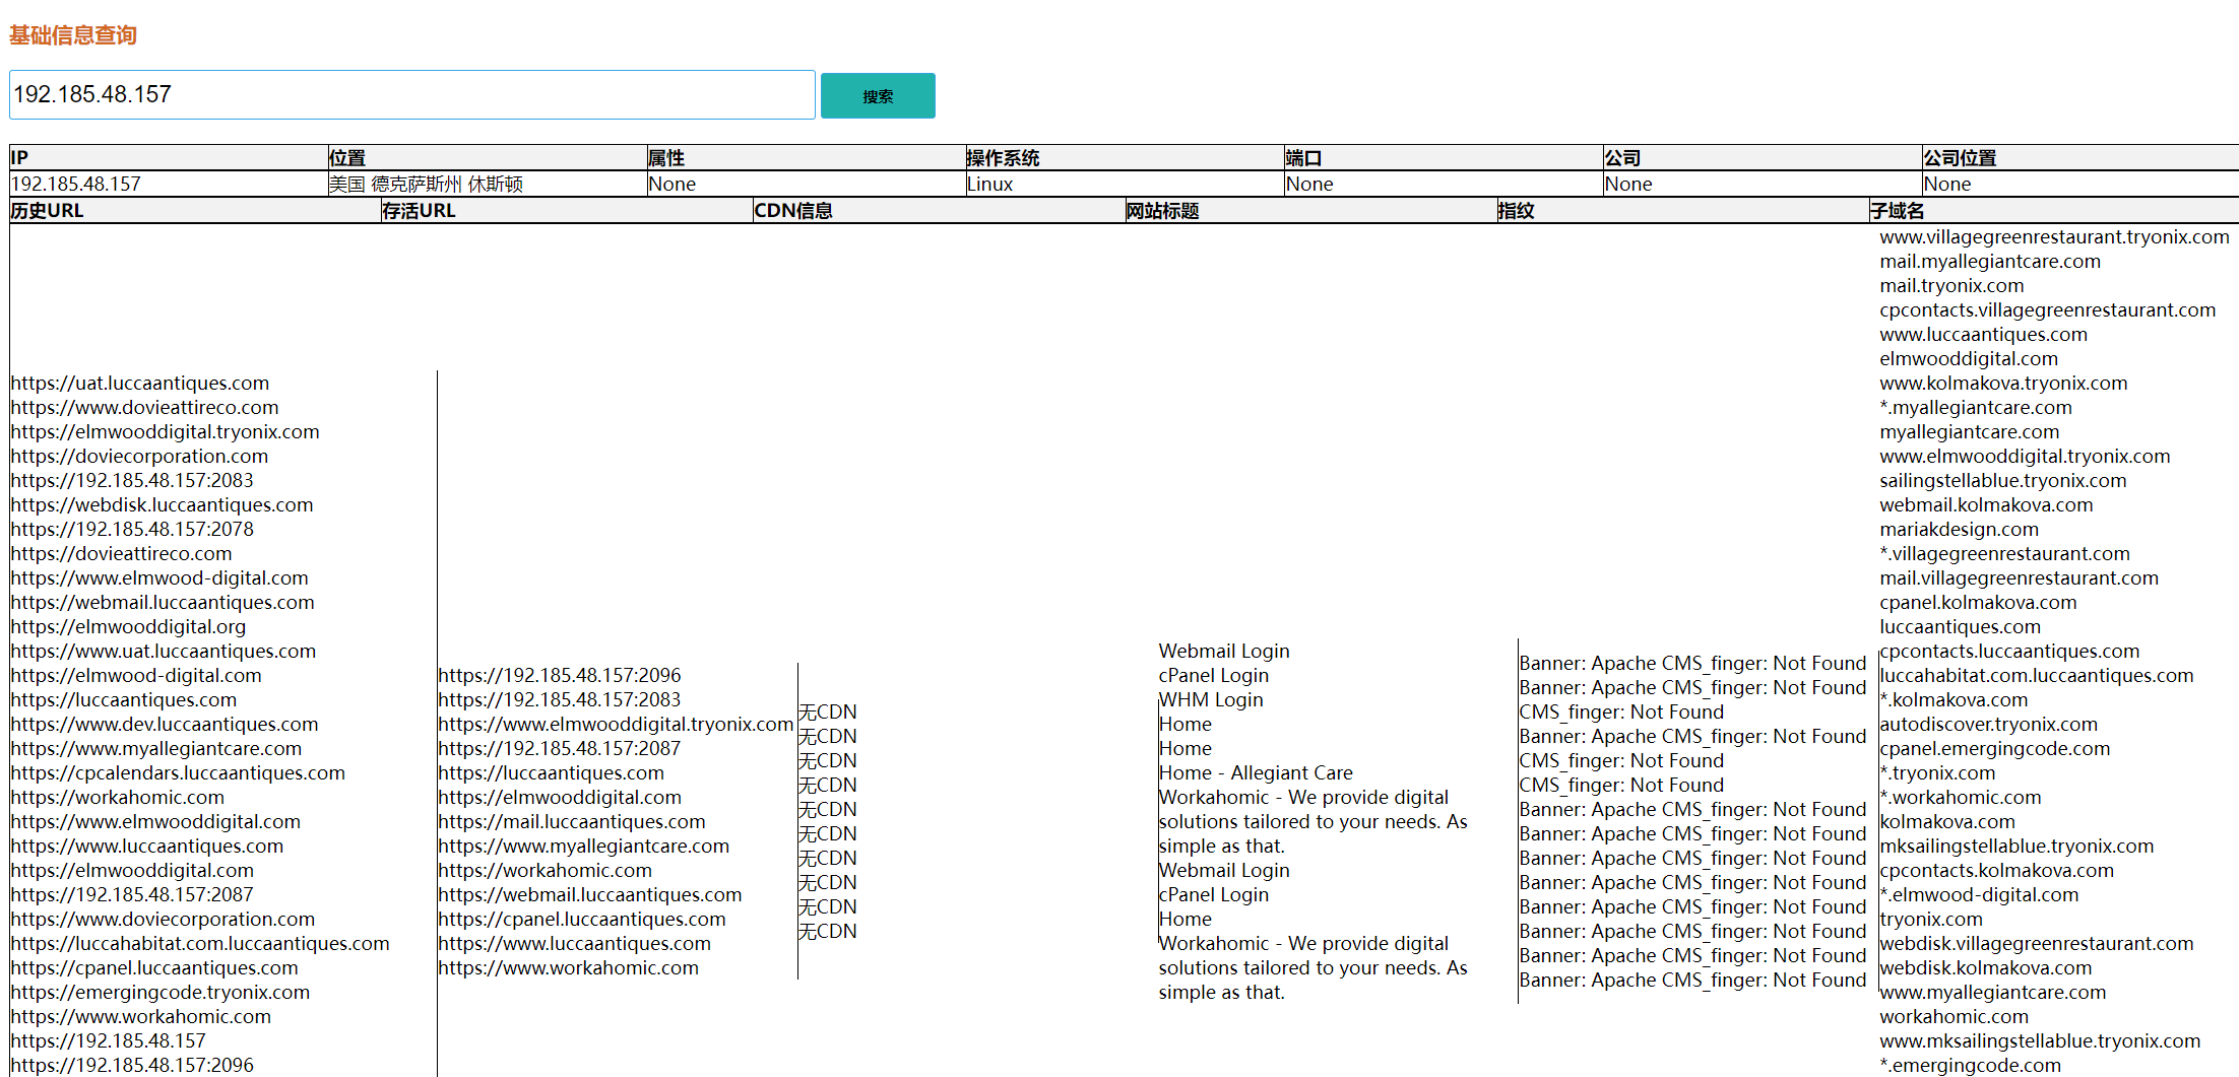Click subdomain webmail.kolmakova.com
The image size is (2239, 1077).
1986,505
